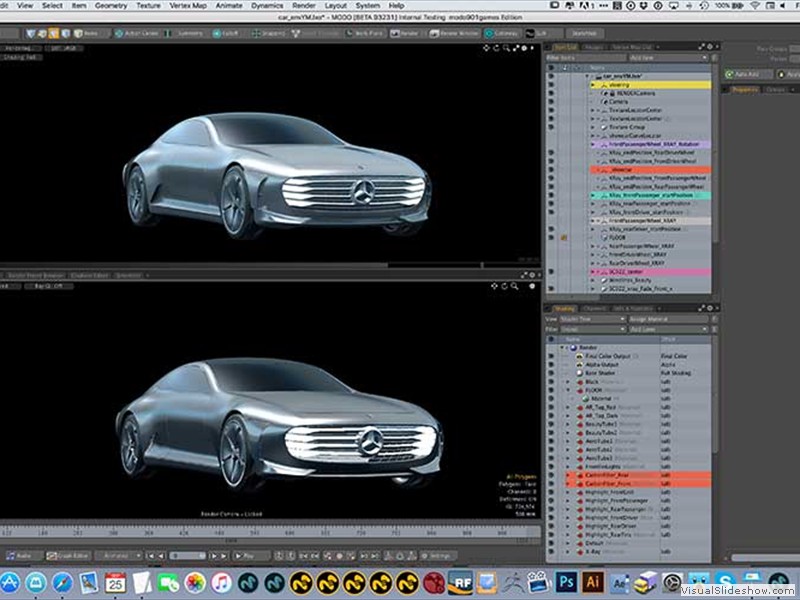Open Illustrator from the Dock
Viewport: 800px width, 600px height.
(x=593, y=582)
